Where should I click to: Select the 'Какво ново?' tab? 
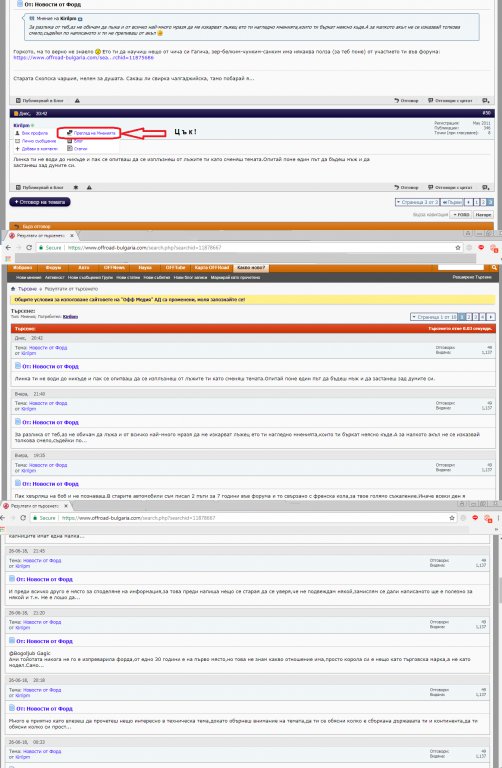point(251,268)
